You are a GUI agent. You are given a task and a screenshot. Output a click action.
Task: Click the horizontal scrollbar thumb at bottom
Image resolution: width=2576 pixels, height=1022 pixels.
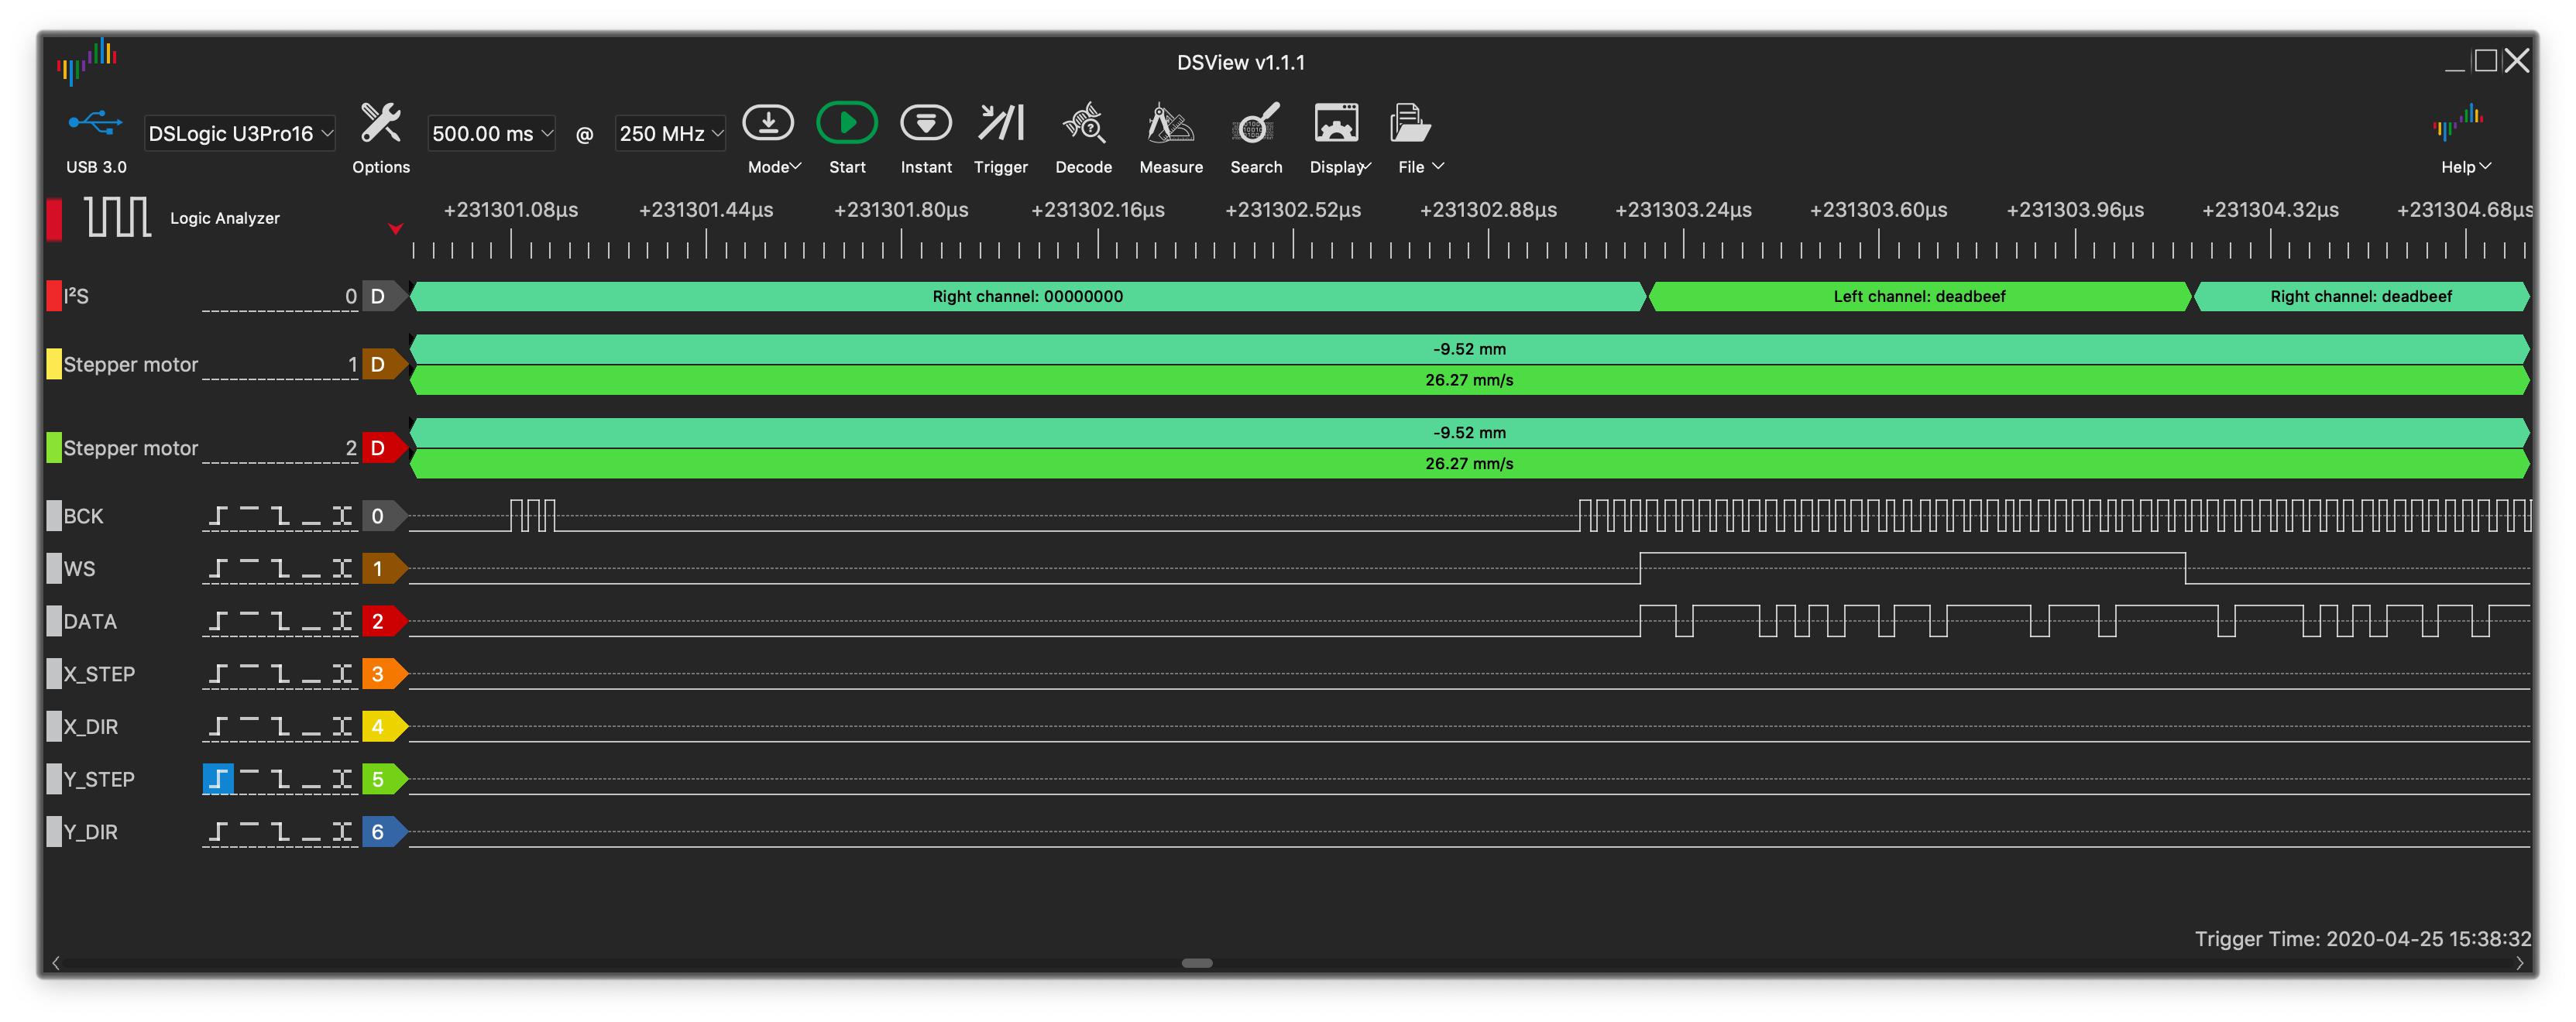1196,963
